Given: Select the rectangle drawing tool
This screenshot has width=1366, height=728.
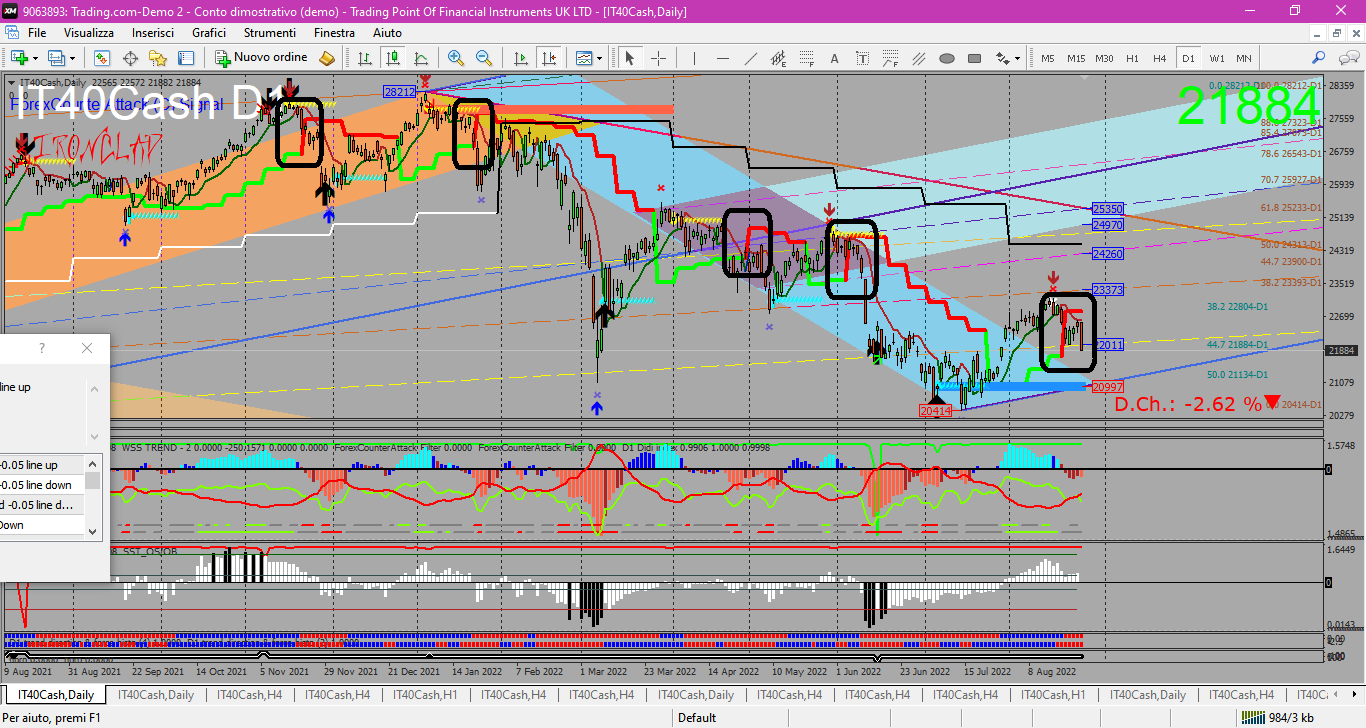Looking at the screenshot, I should click(974, 58).
